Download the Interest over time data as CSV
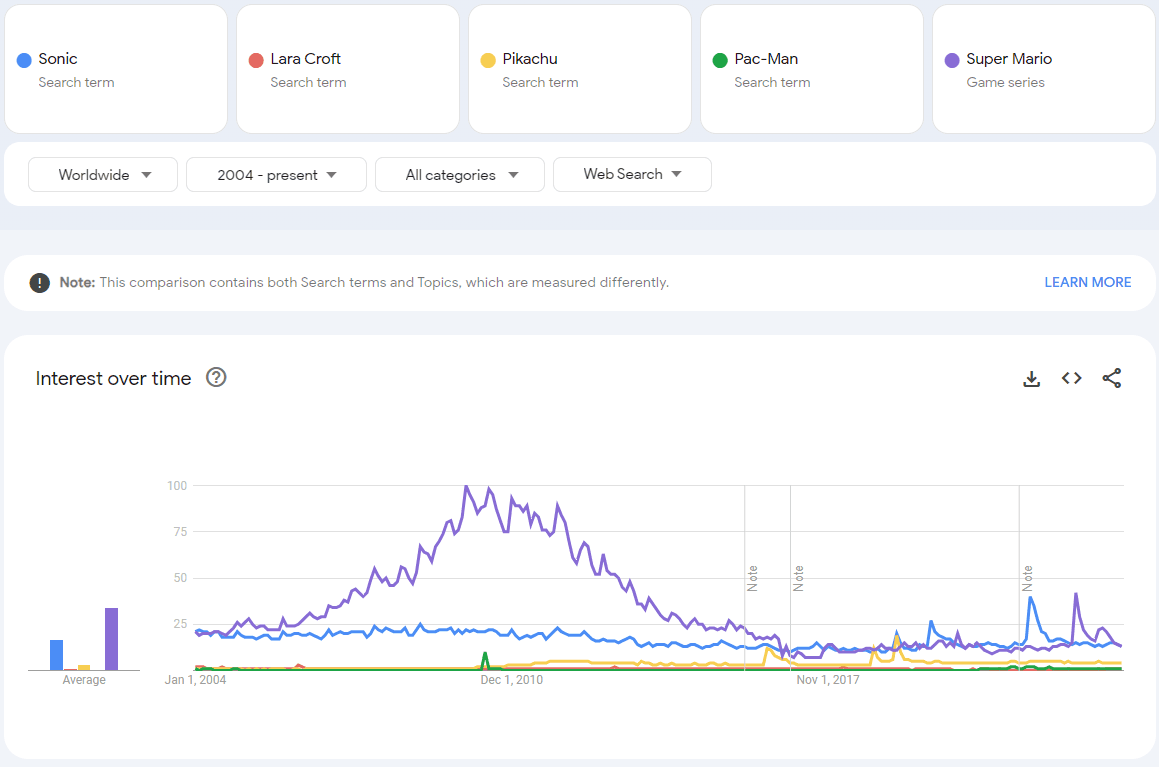1159x767 pixels. click(x=1031, y=379)
